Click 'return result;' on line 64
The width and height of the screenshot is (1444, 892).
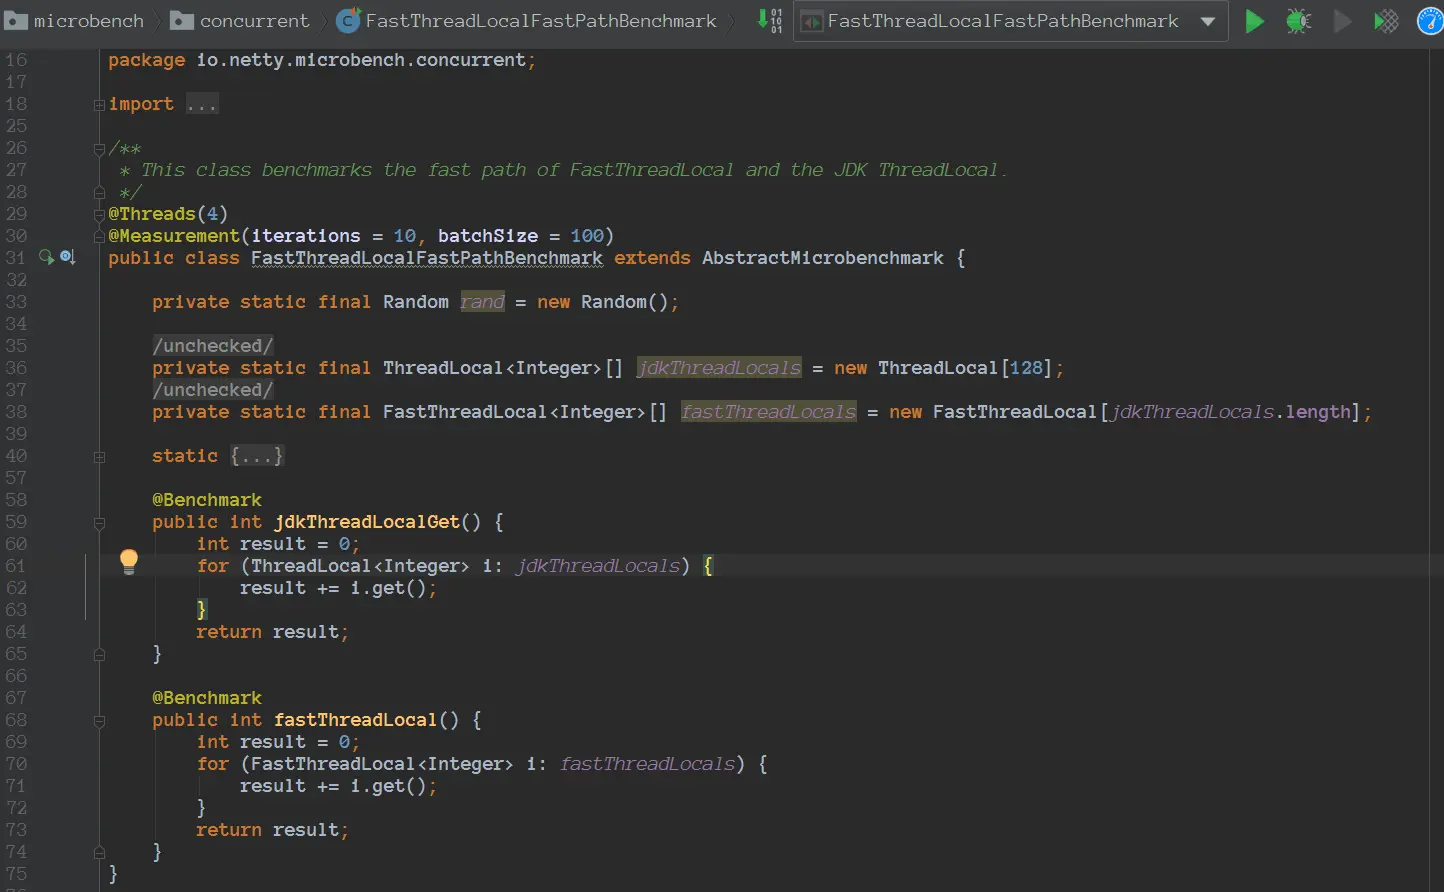click(x=273, y=632)
